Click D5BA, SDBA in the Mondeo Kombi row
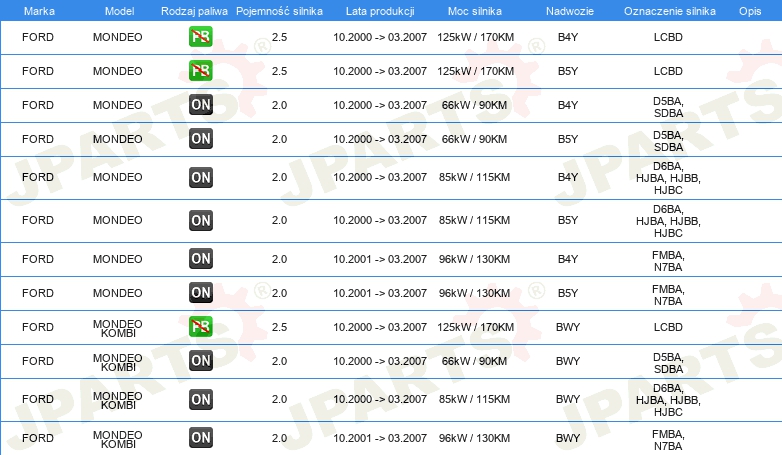Image resolution: width=782 pixels, height=455 pixels. click(x=668, y=363)
